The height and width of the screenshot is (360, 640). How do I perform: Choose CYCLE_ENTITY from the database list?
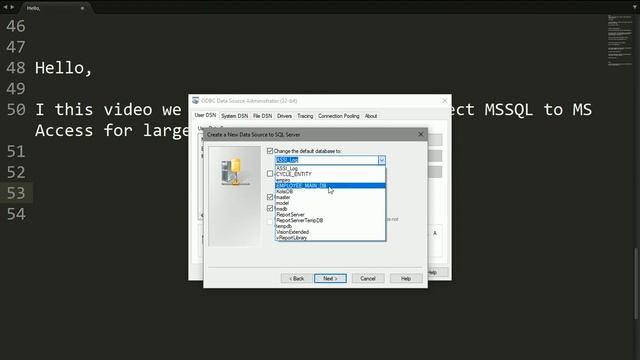(x=330, y=174)
